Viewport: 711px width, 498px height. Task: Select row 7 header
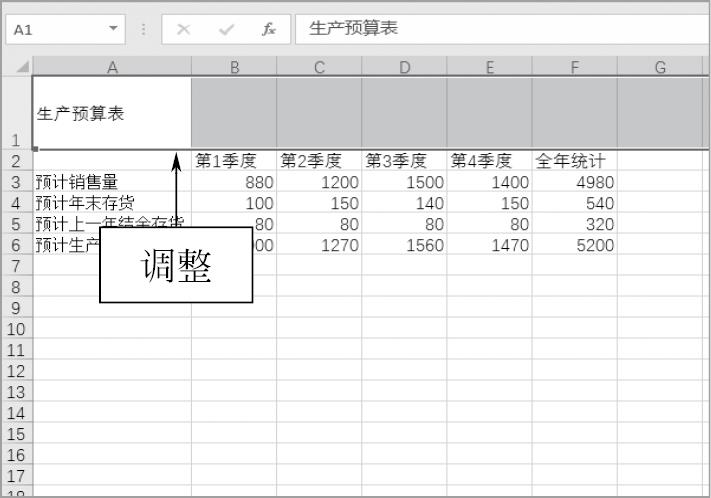coord(17,266)
